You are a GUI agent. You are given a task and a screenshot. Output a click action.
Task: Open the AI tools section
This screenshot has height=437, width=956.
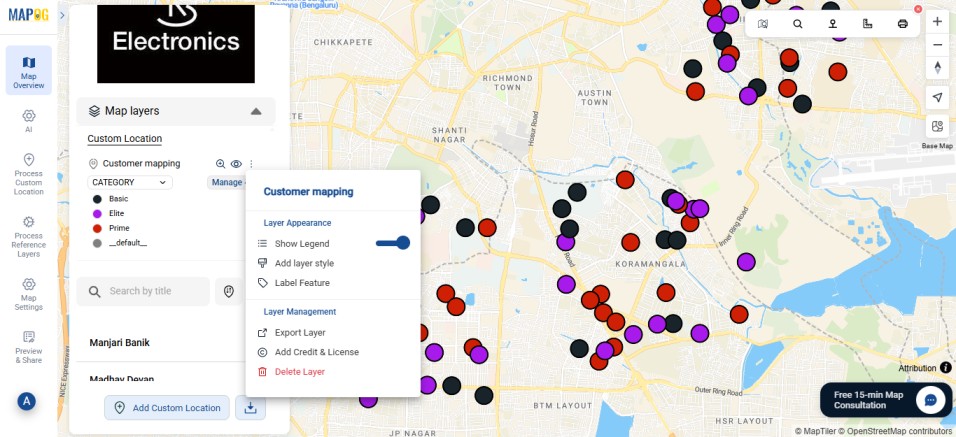click(x=29, y=121)
